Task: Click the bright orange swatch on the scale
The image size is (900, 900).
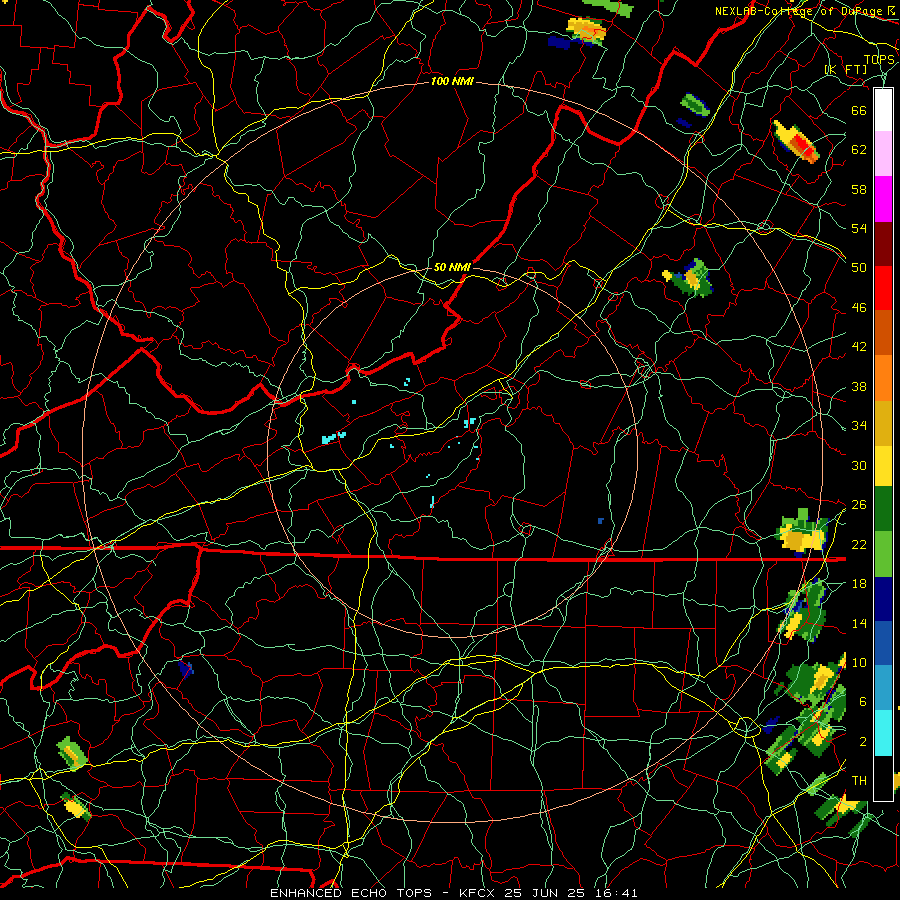Action: click(883, 378)
